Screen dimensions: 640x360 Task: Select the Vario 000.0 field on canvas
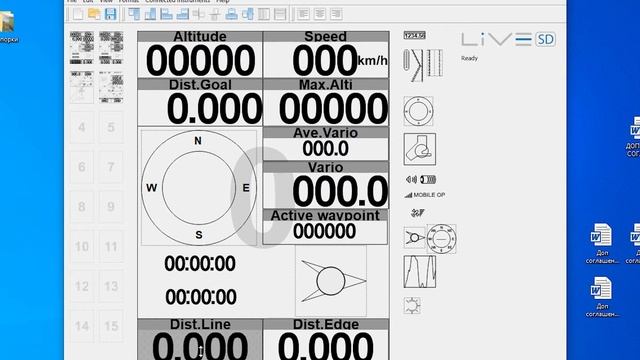tap(326, 185)
